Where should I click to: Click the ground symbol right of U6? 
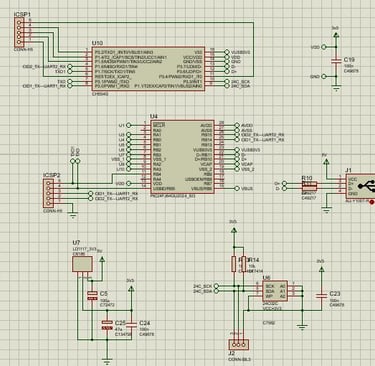point(302,327)
